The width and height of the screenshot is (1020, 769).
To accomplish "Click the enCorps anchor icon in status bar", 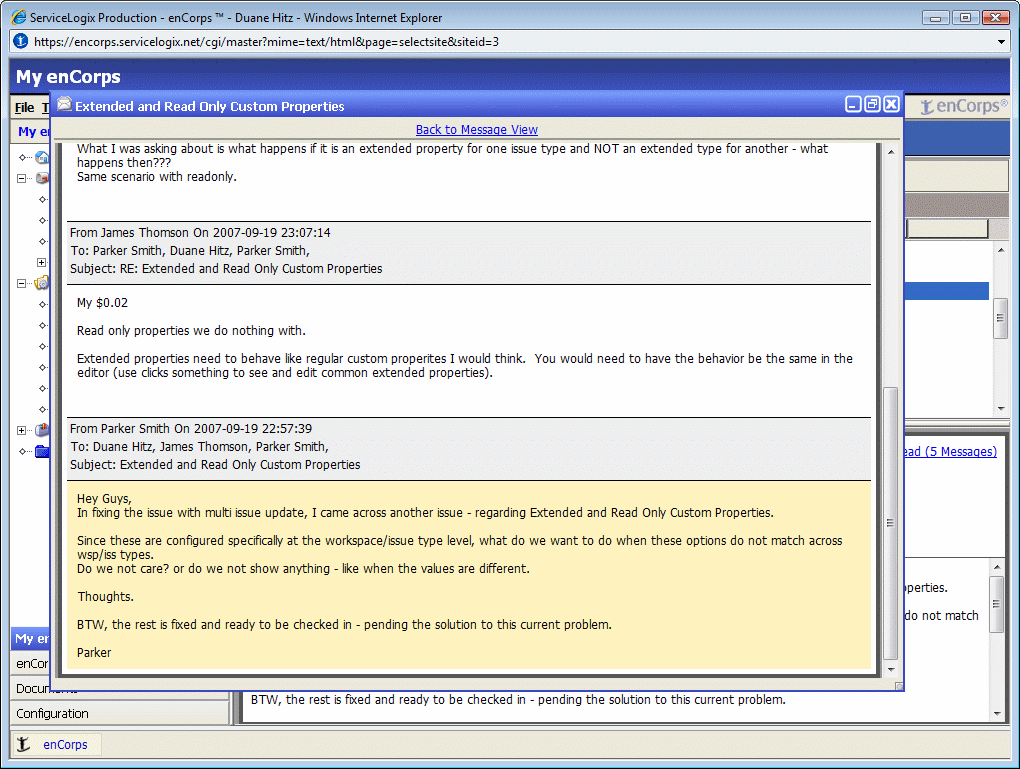I will (23, 744).
